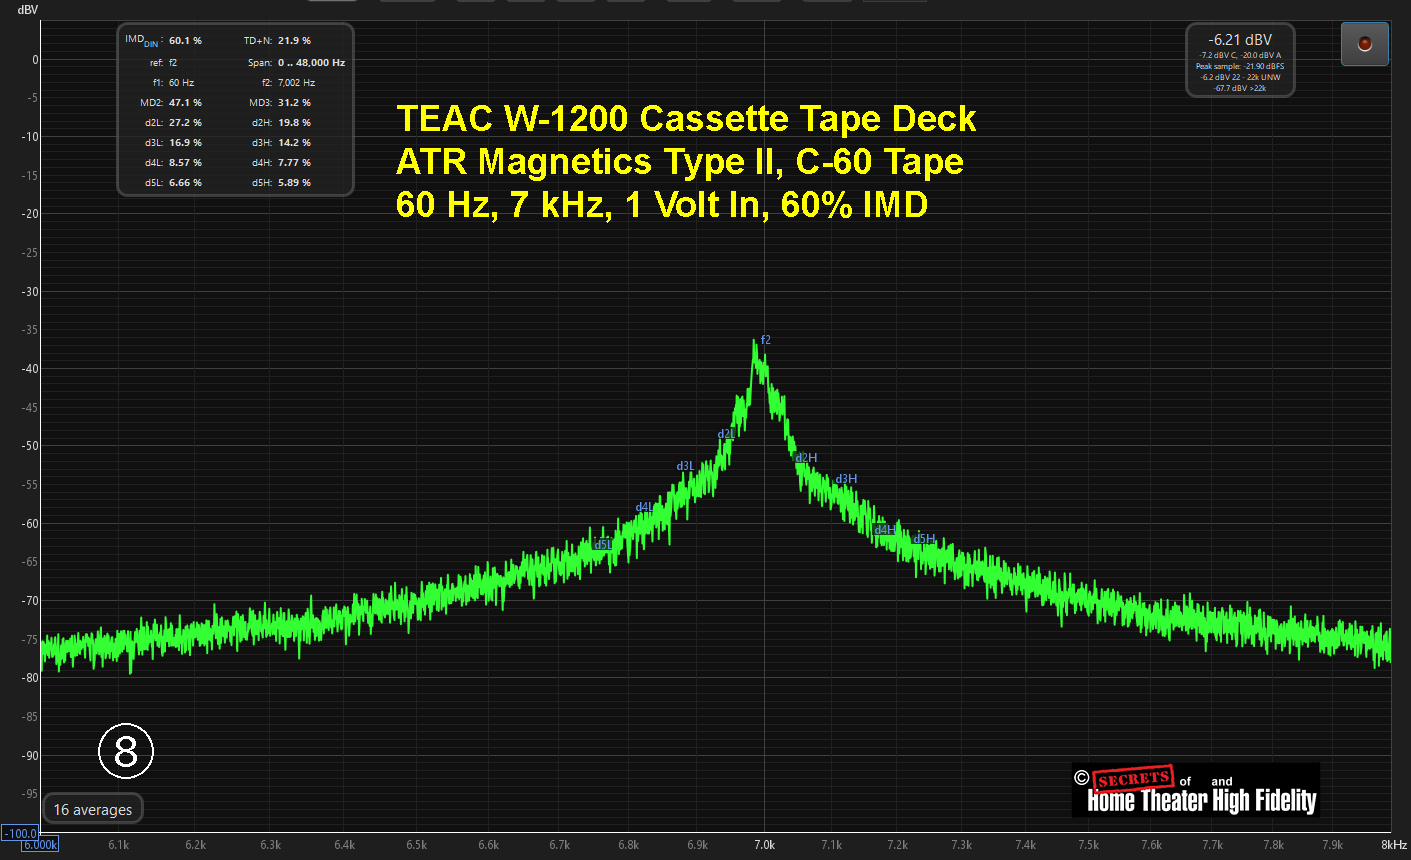1411x860 pixels.
Task: Click the d3L value "16.9 %"
Action: [185, 143]
